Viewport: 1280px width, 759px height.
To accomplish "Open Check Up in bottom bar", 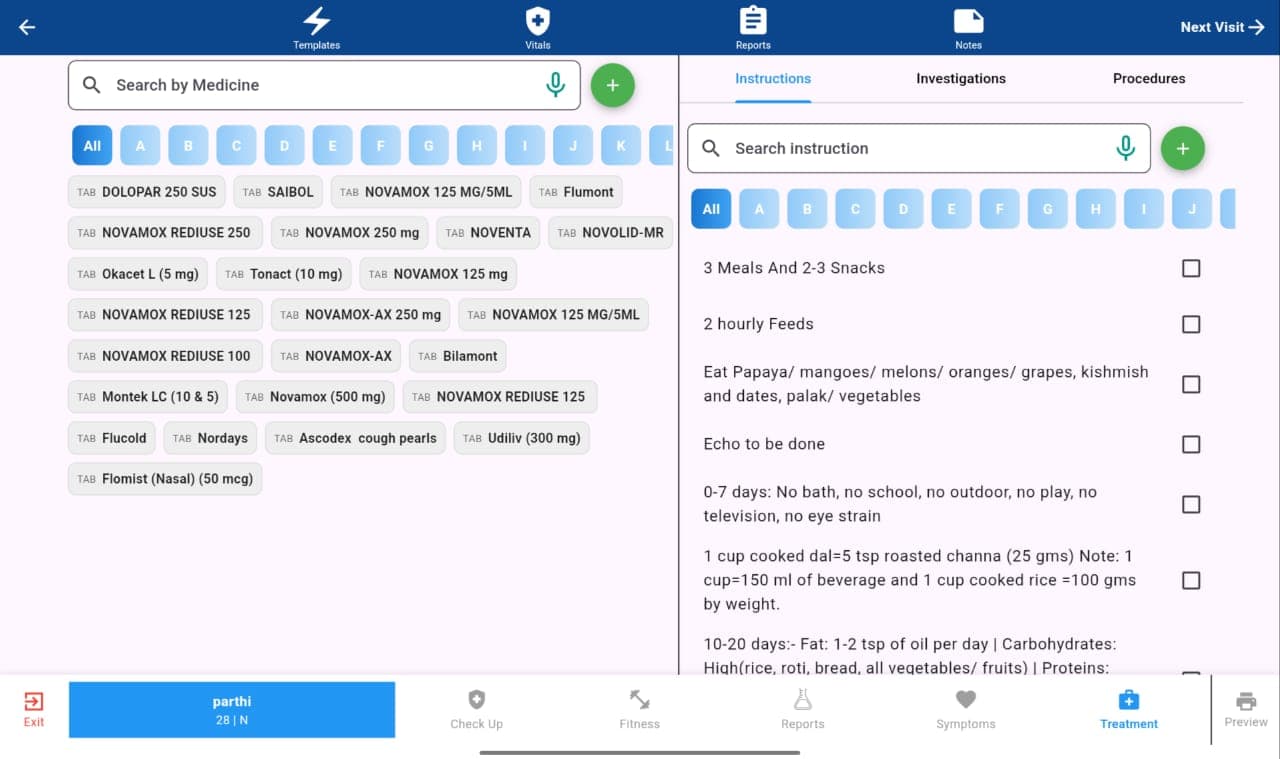I will [x=476, y=710].
